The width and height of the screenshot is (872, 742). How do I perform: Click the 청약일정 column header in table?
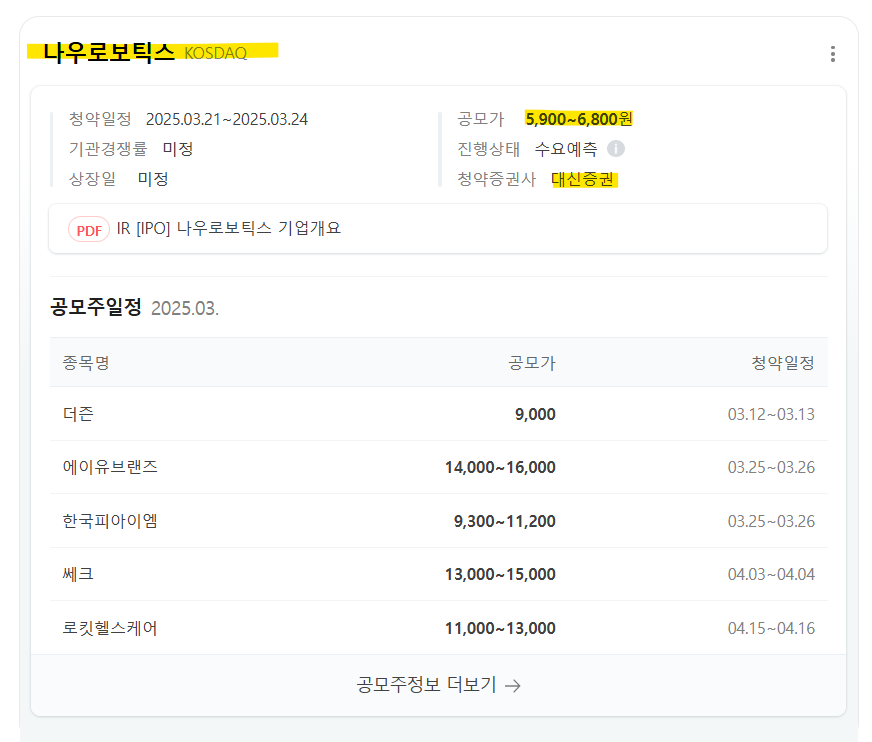pyautogui.click(x=783, y=363)
